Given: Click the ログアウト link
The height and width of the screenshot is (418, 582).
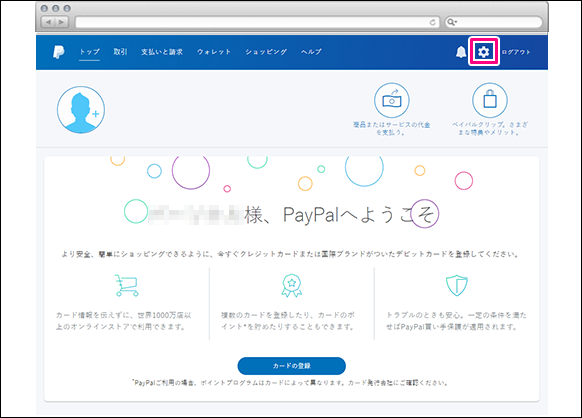Looking at the screenshot, I should tap(516, 52).
